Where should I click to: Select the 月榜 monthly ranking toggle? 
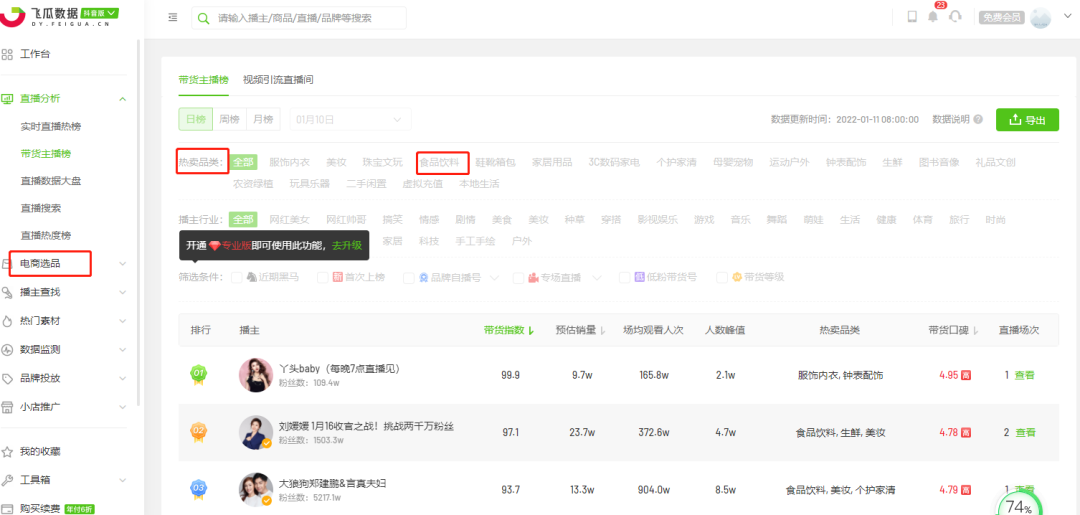[263, 119]
